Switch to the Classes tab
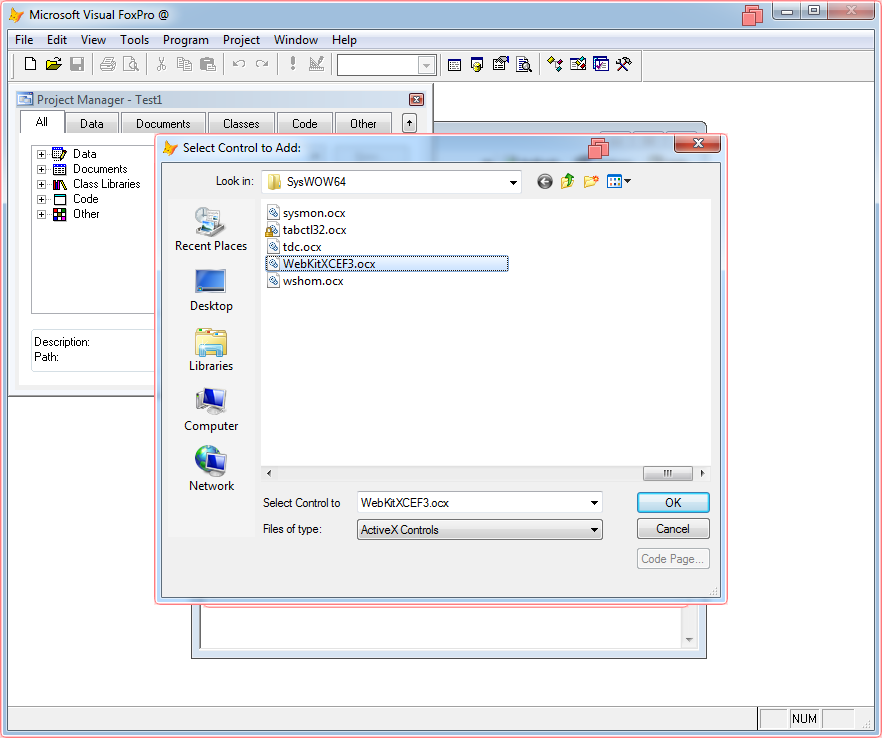 (241, 124)
